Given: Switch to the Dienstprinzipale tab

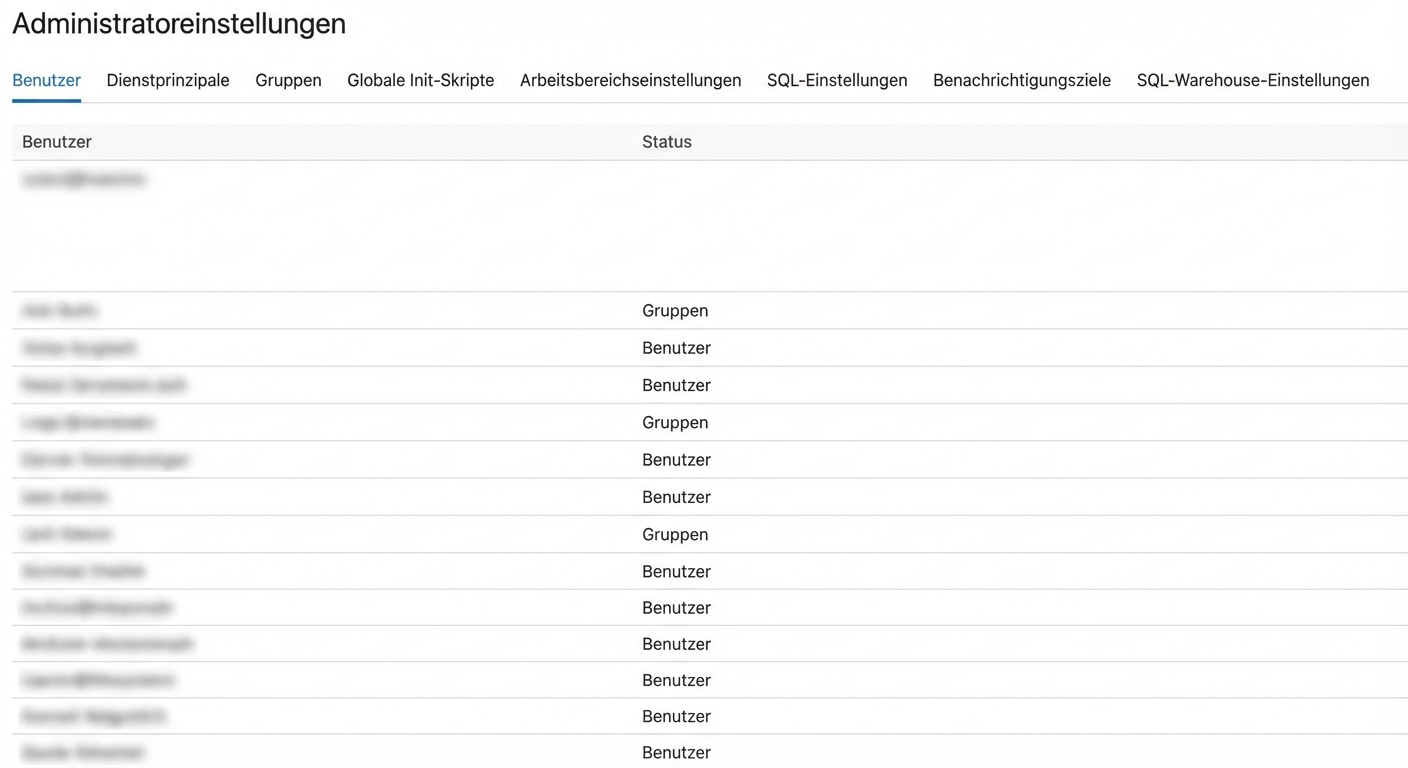Looking at the screenshot, I should point(168,80).
